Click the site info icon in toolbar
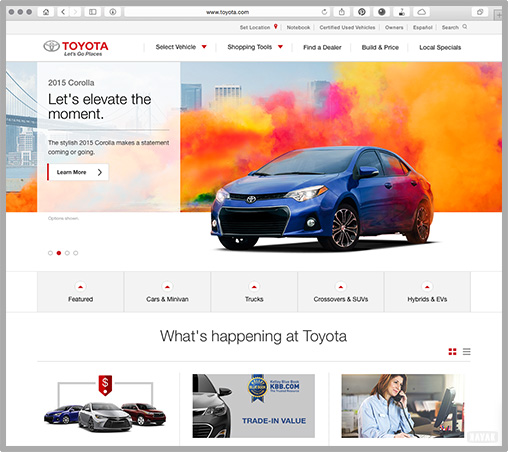The width and height of the screenshot is (508, 452). [x=113, y=12]
